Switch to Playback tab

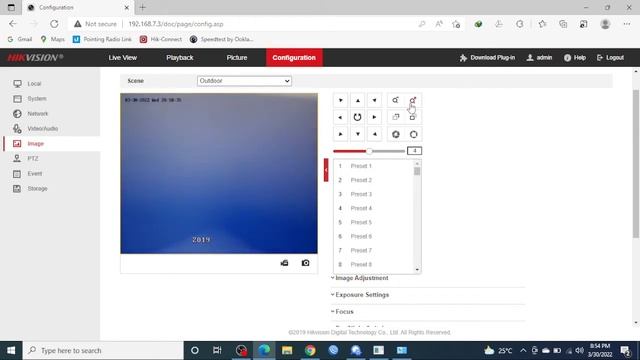[x=180, y=58]
